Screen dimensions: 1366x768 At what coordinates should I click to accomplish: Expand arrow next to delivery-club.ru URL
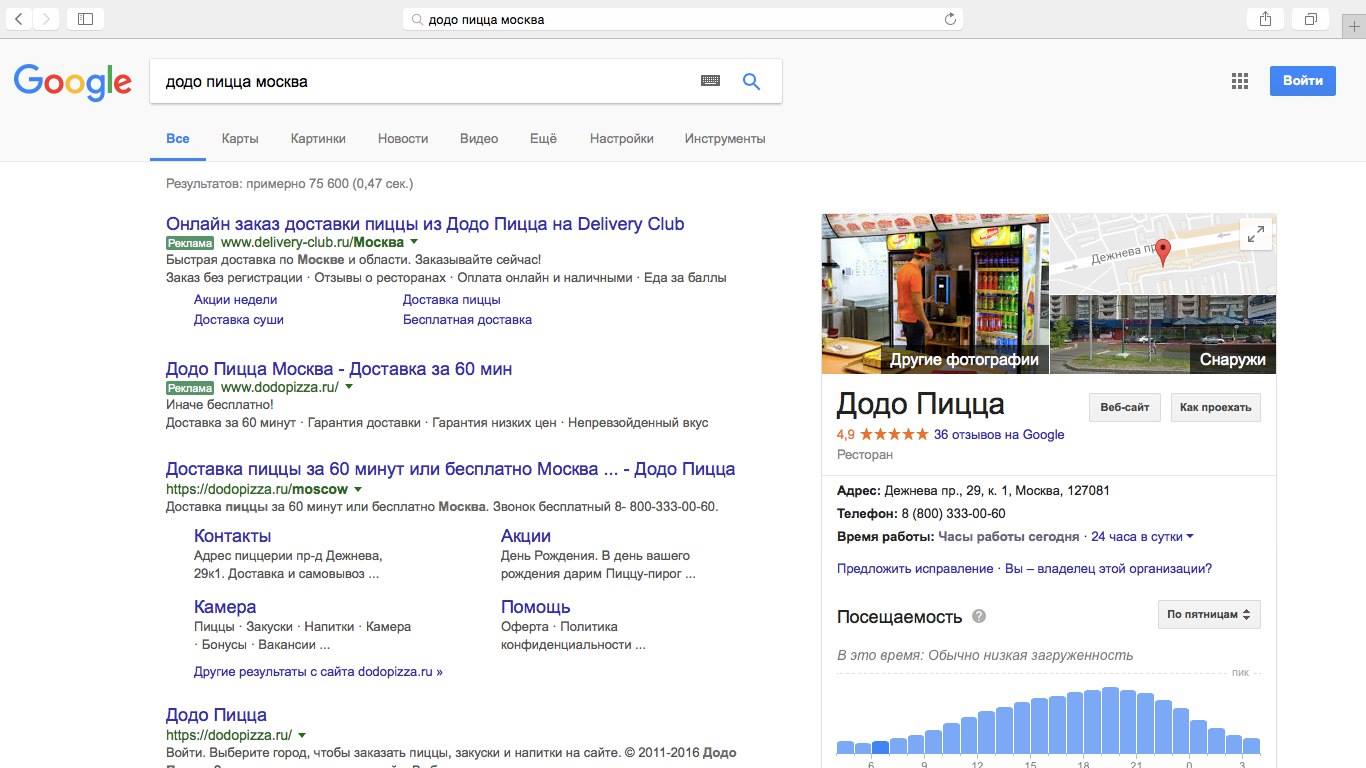(x=414, y=242)
